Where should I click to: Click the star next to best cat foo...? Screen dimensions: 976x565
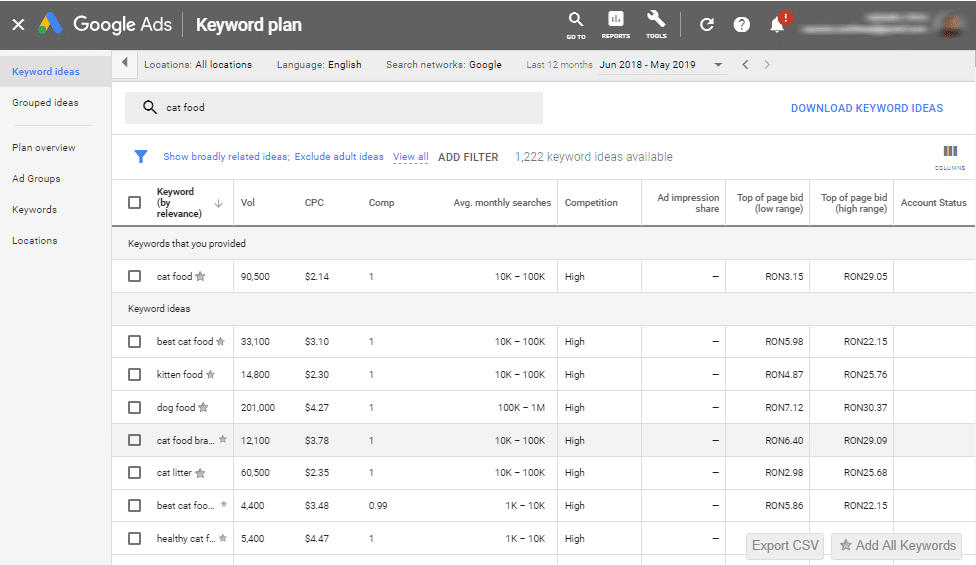223,505
